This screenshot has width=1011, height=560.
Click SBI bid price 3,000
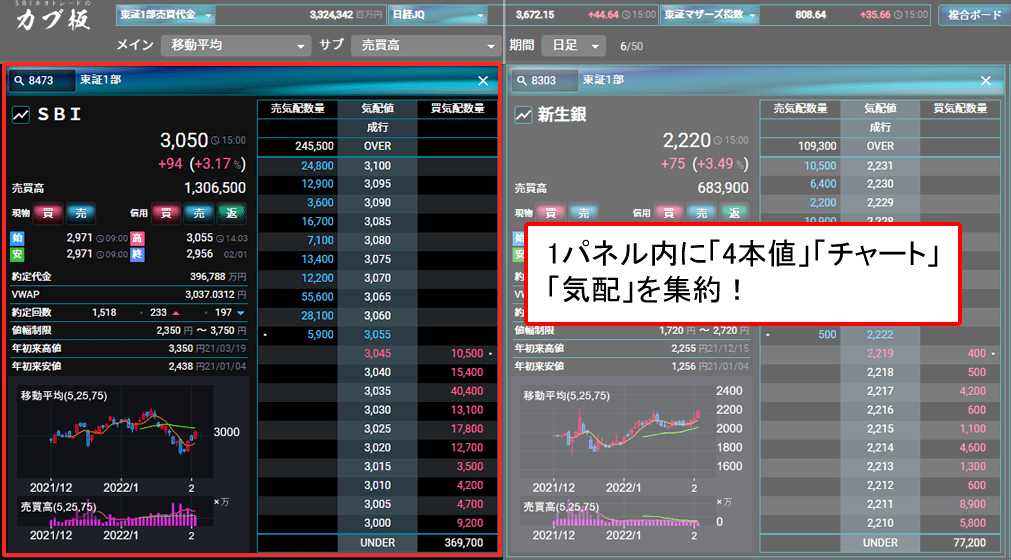tap(377, 523)
